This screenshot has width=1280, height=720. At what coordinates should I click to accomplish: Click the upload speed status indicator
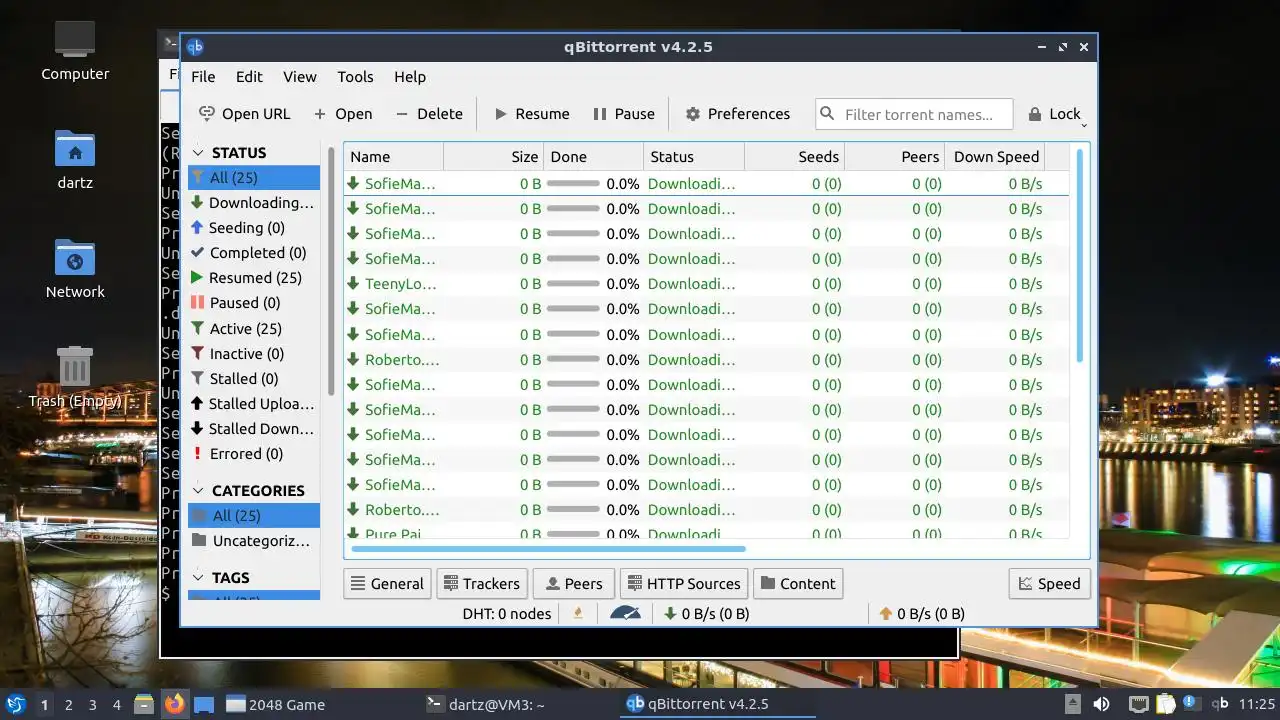coord(921,614)
